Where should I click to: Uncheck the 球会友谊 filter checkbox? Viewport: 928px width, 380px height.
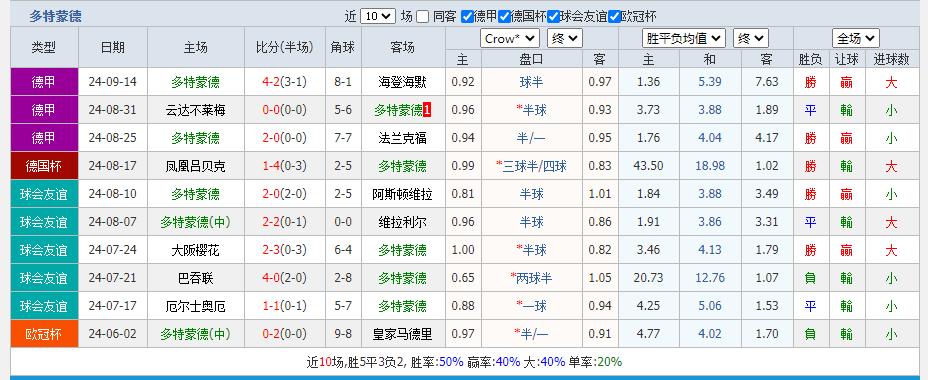coord(553,17)
